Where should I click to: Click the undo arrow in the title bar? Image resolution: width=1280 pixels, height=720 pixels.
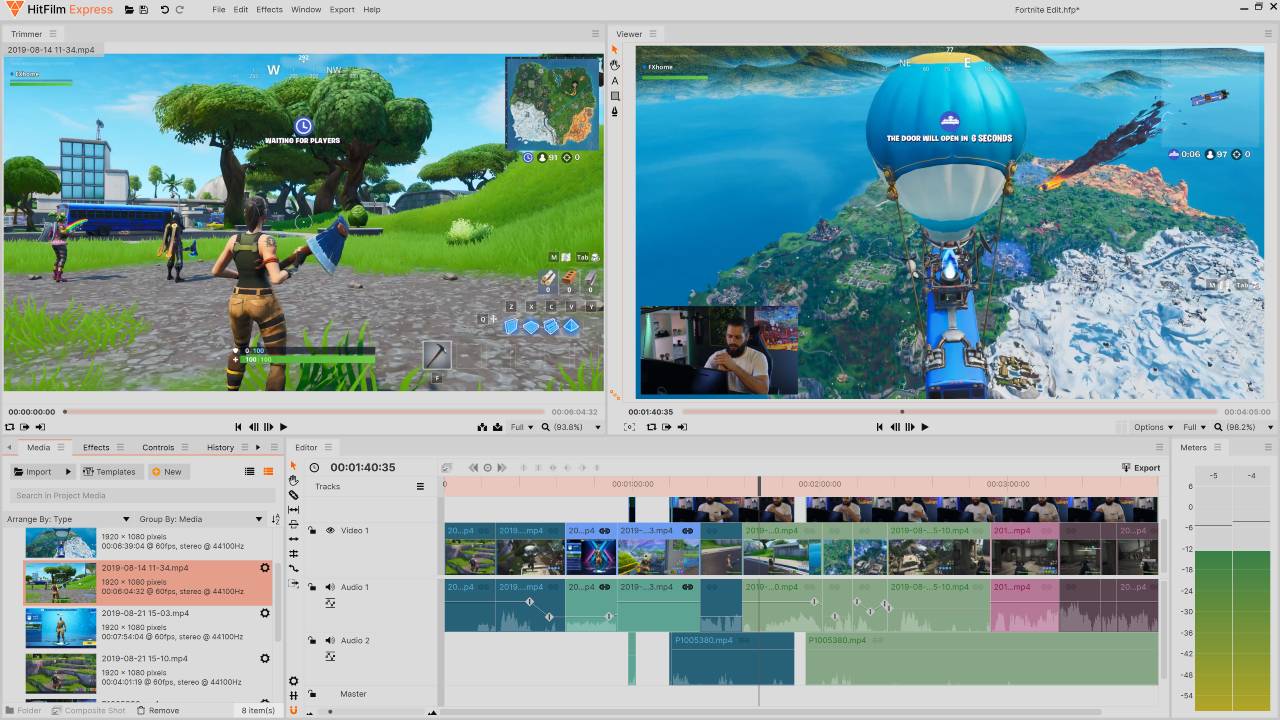165,10
